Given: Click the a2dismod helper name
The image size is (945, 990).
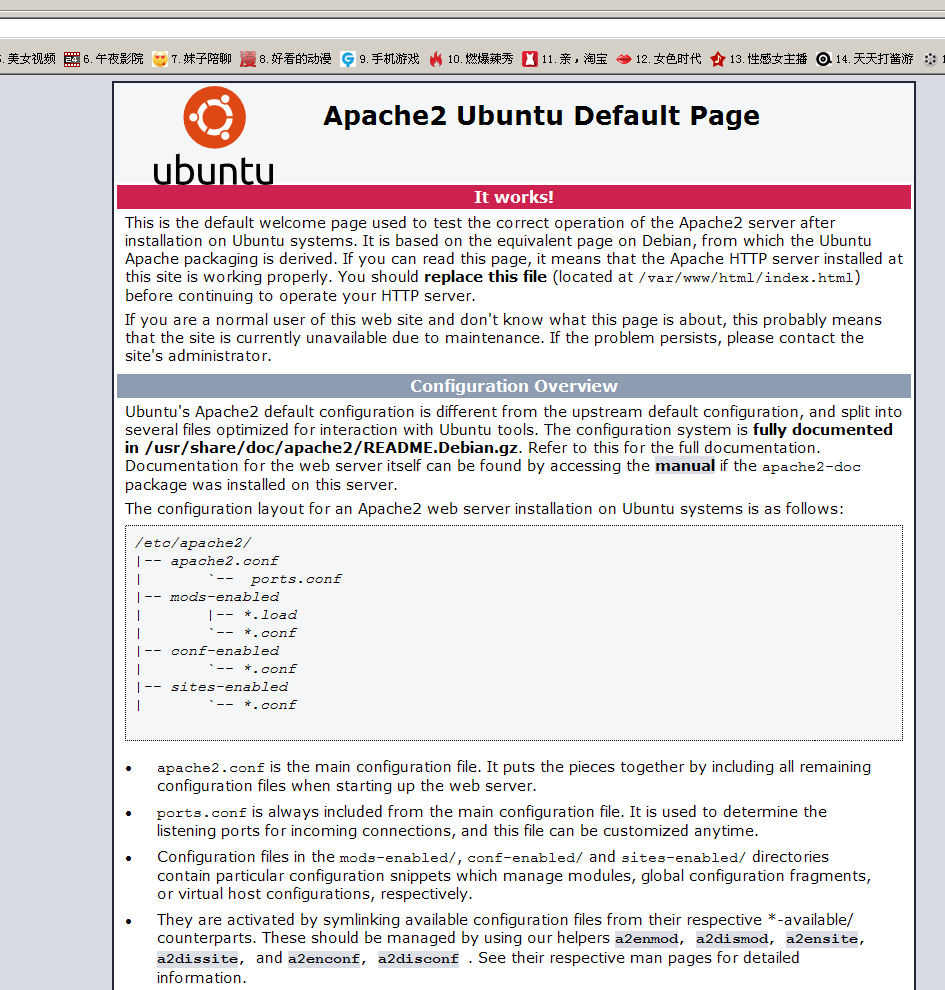Looking at the screenshot, I should click(x=732, y=939).
